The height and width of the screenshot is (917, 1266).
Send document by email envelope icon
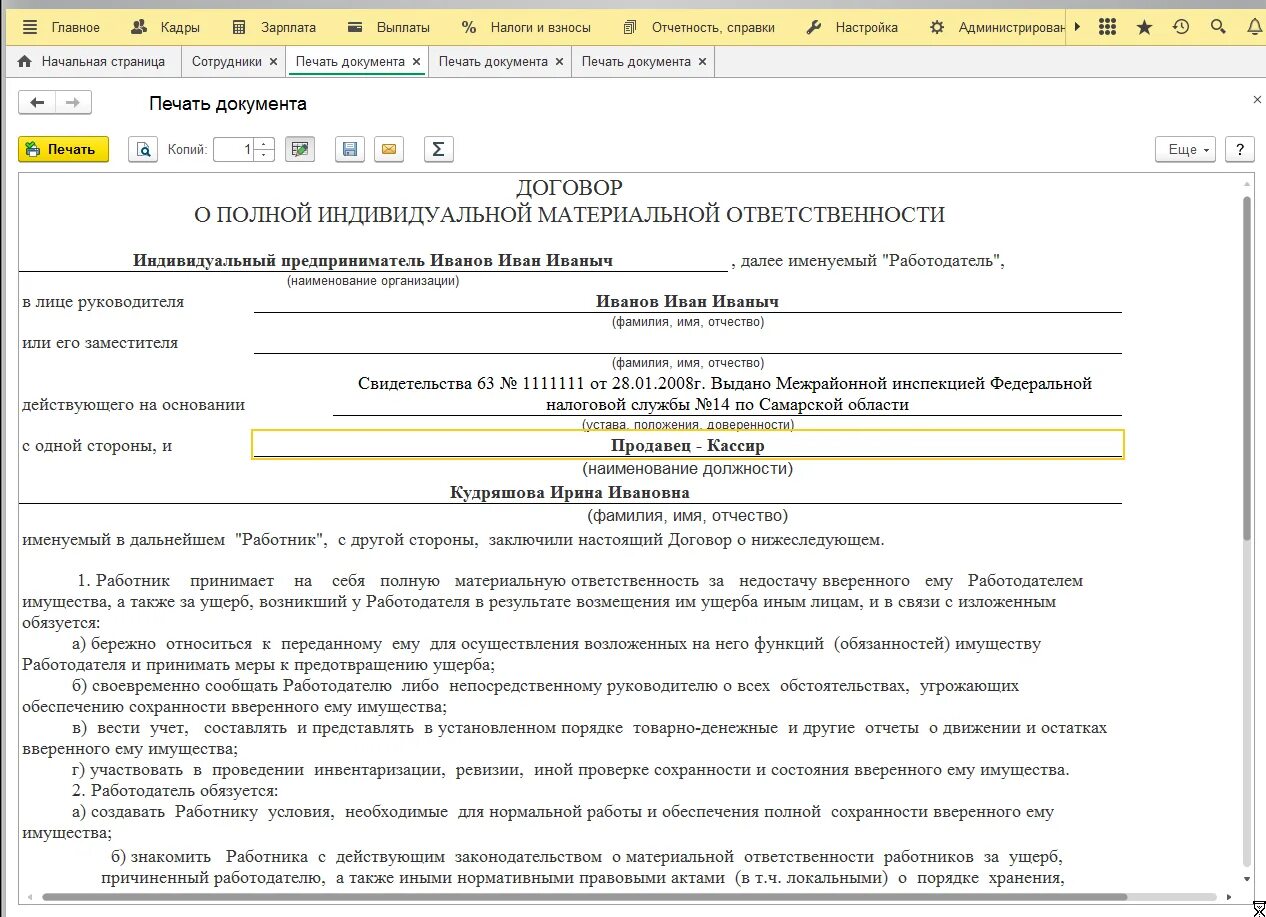389,149
